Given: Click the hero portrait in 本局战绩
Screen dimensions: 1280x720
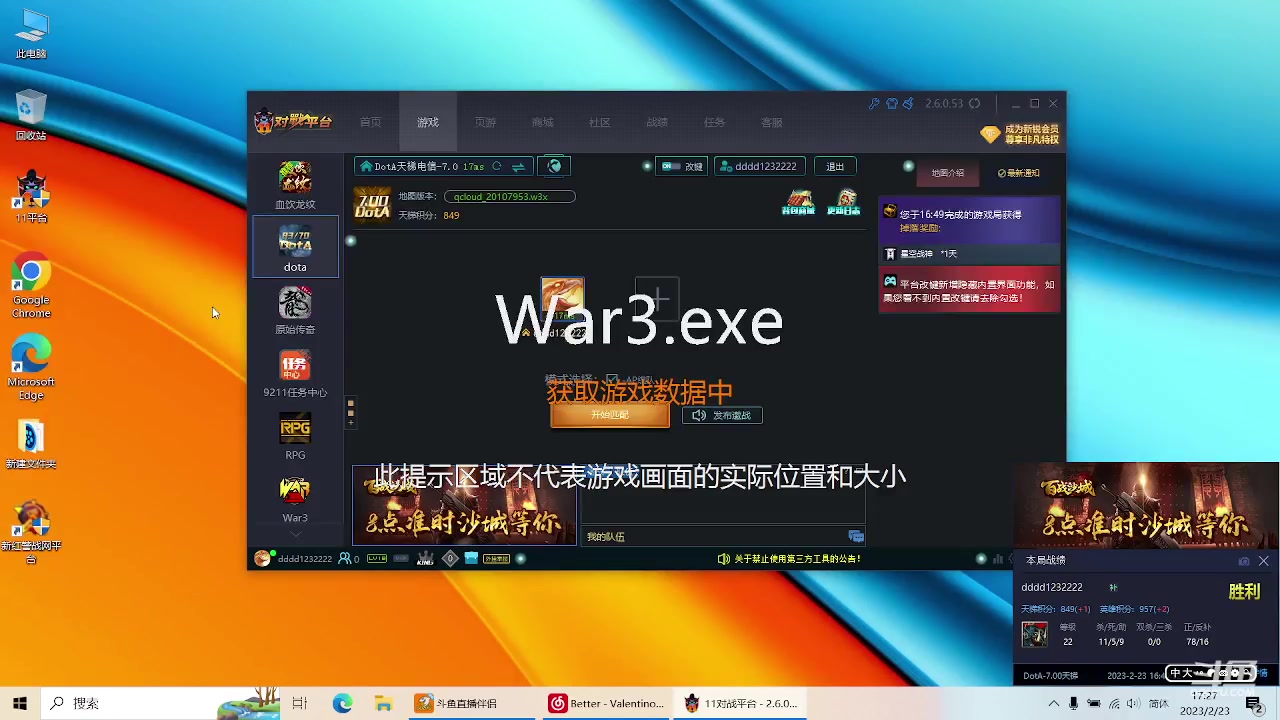Looking at the screenshot, I should (x=1034, y=634).
